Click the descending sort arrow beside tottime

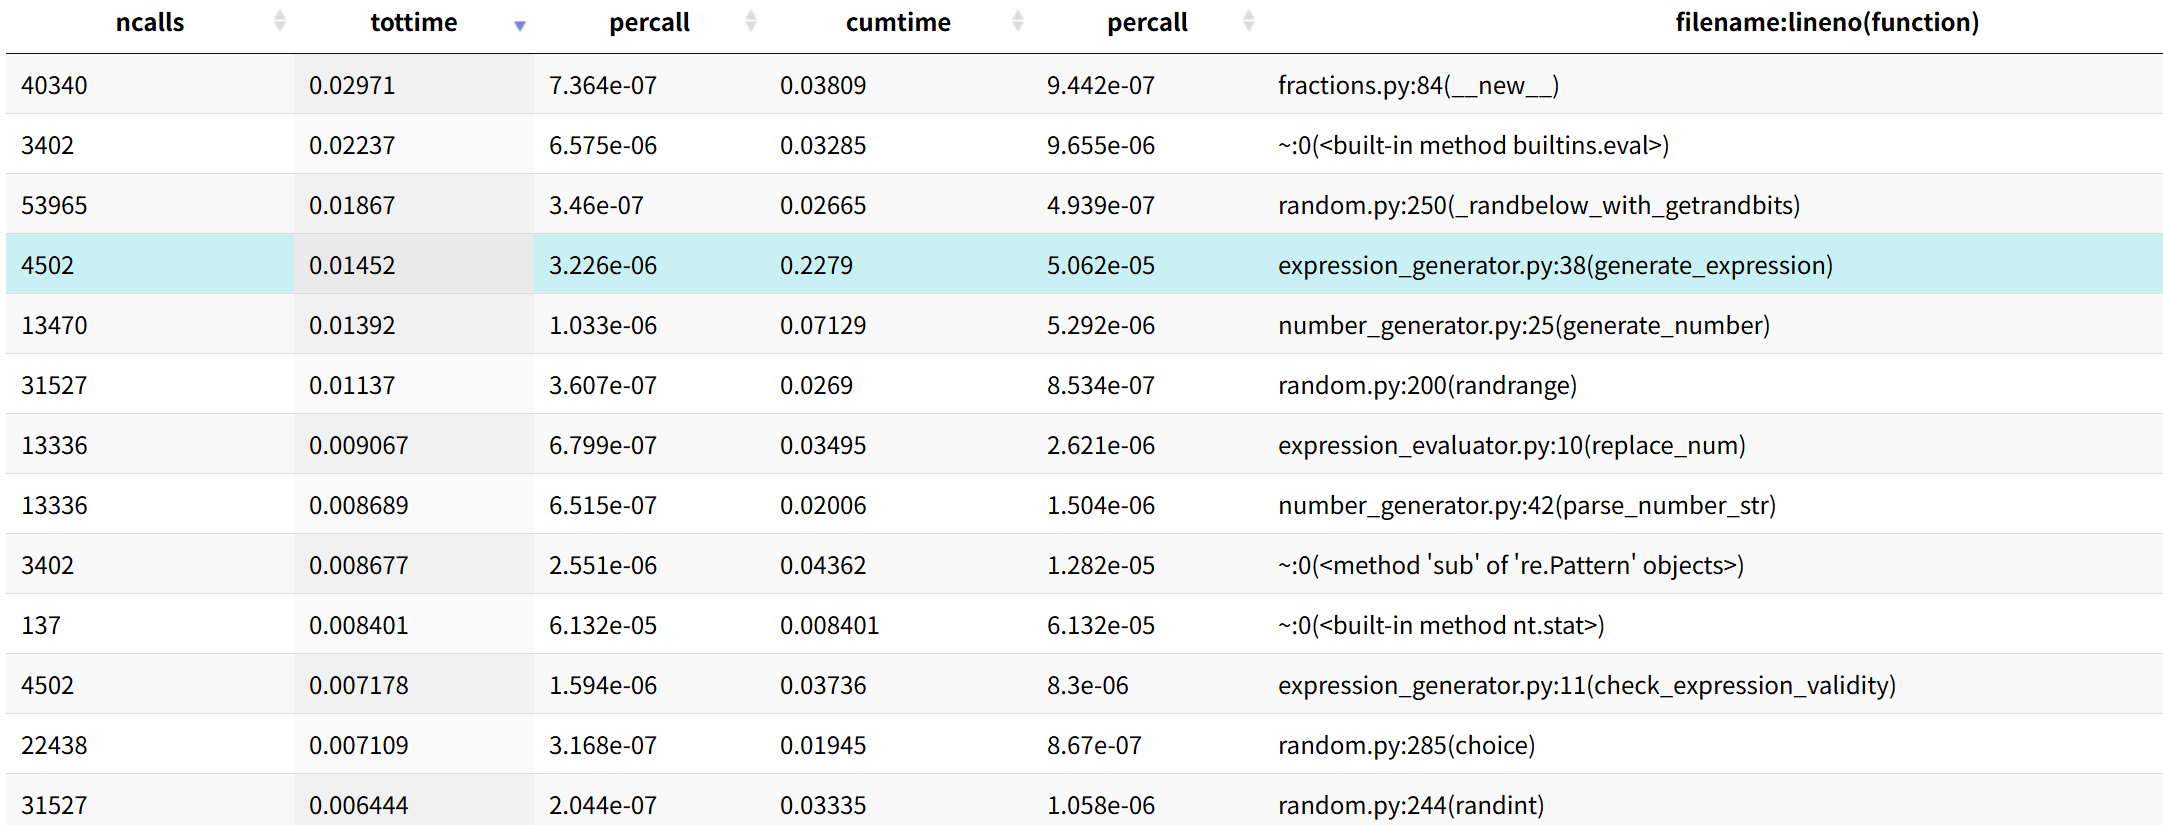tap(520, 26)
